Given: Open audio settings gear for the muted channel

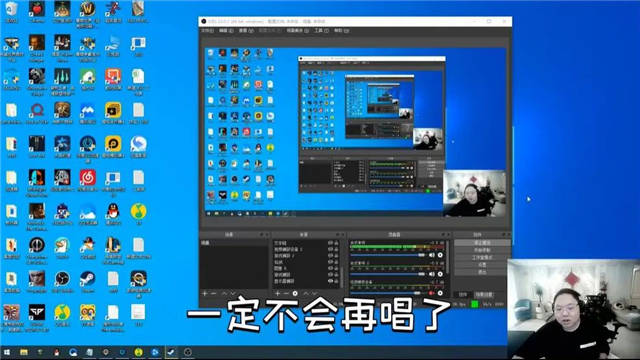Looking at the screenshot, I should point(440,293).
